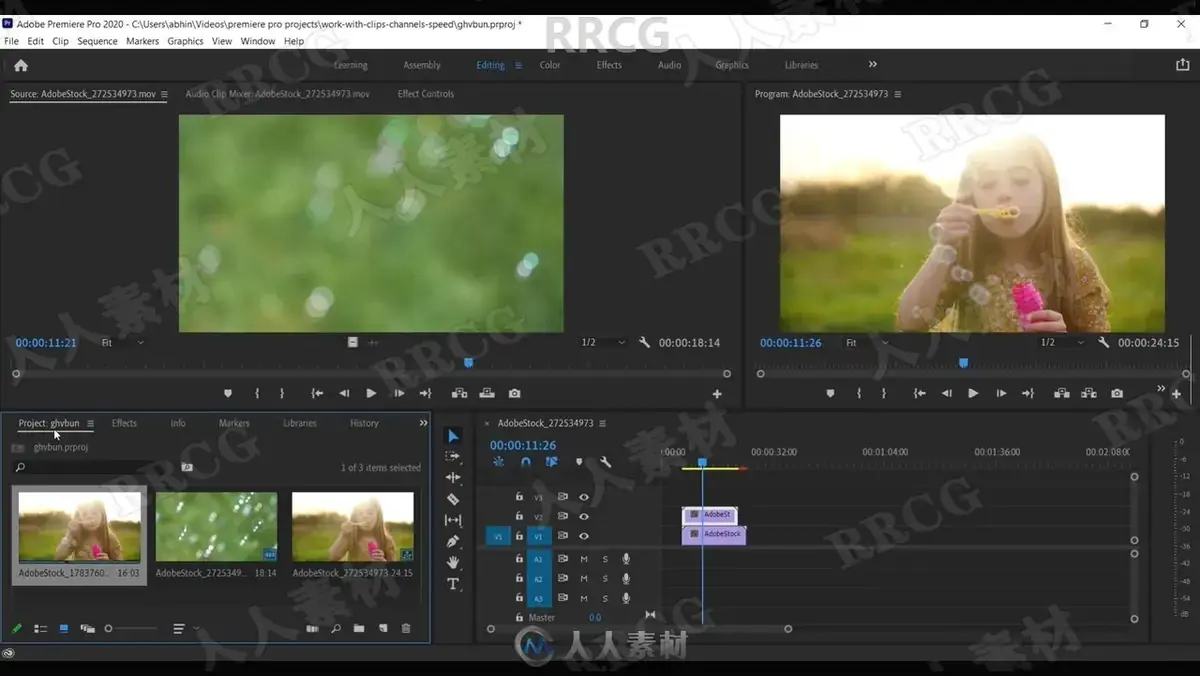Image resolution: width=1200 pixels, height=676 pixels.
Task: Open timeline display settings wrench
Action: point(605,462)
